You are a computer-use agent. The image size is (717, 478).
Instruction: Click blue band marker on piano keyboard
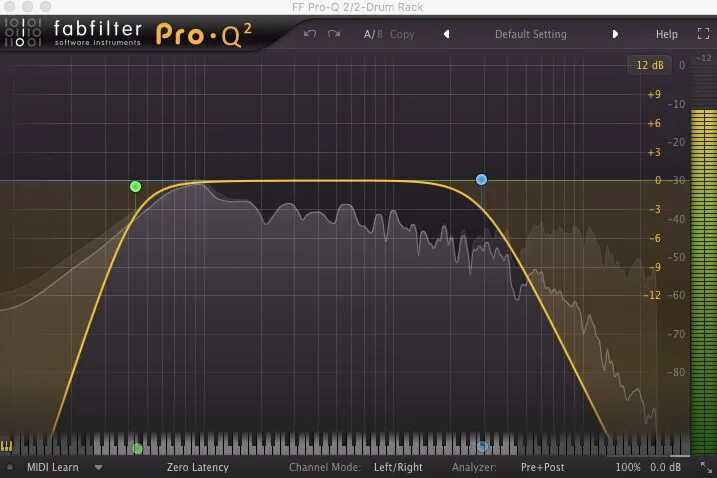click(482, 447)
